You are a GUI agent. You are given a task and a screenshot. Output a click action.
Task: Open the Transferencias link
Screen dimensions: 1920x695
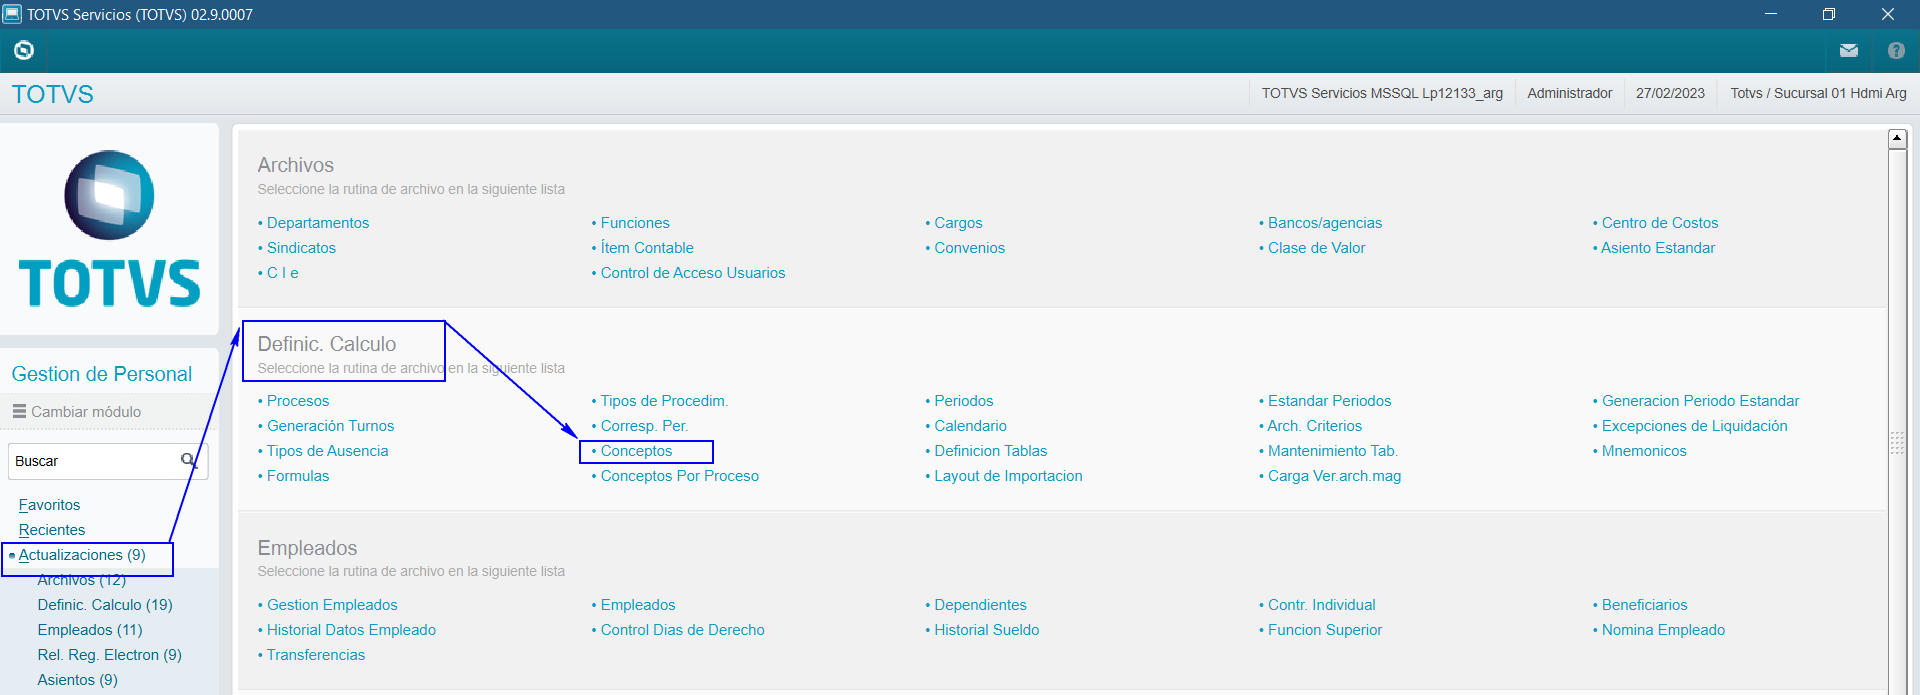[316, 655]
